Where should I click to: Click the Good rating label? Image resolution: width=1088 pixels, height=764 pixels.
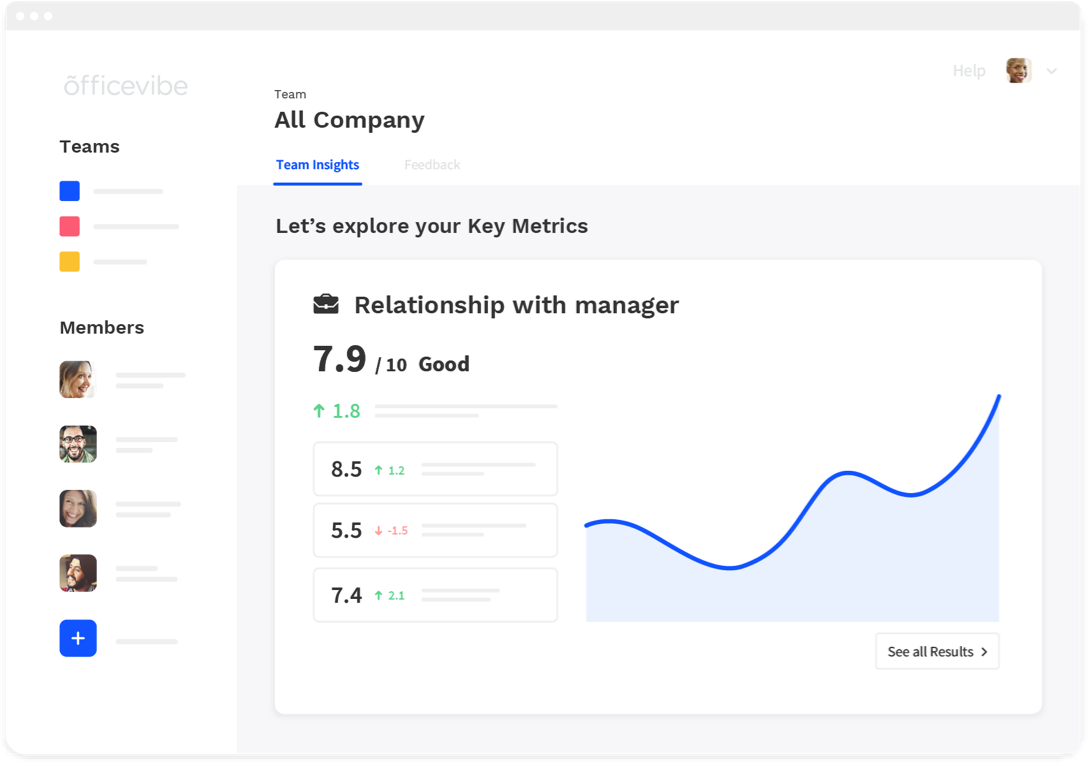tap(444, 364)
